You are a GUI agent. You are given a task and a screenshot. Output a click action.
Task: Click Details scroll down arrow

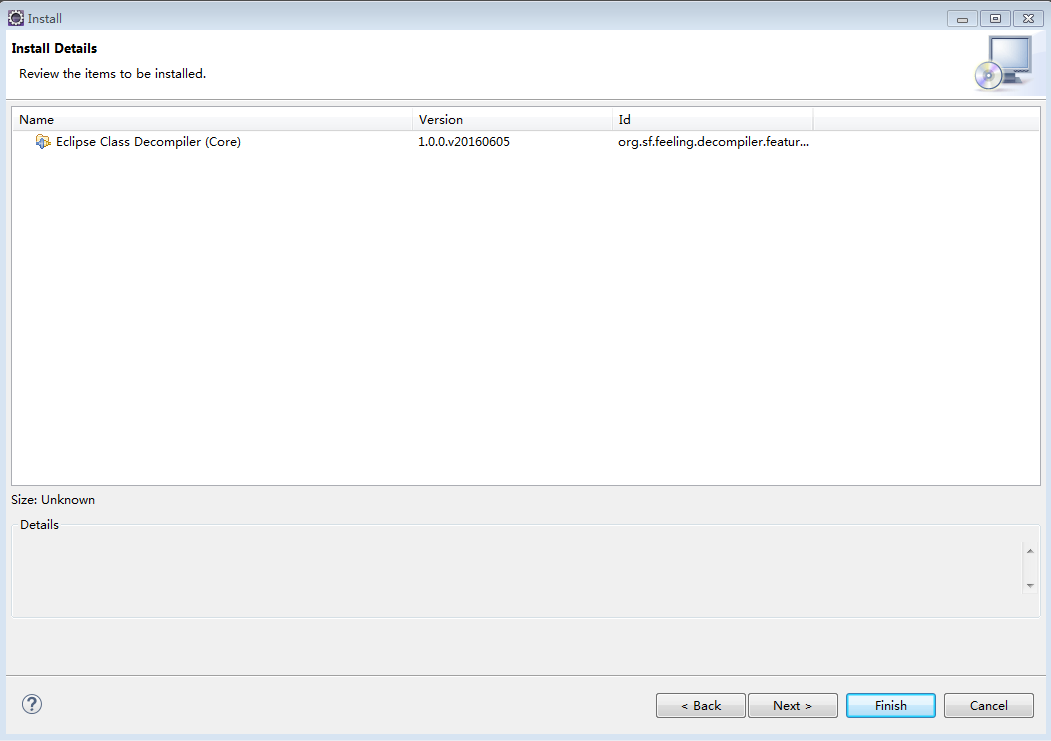pos(1030,586)
